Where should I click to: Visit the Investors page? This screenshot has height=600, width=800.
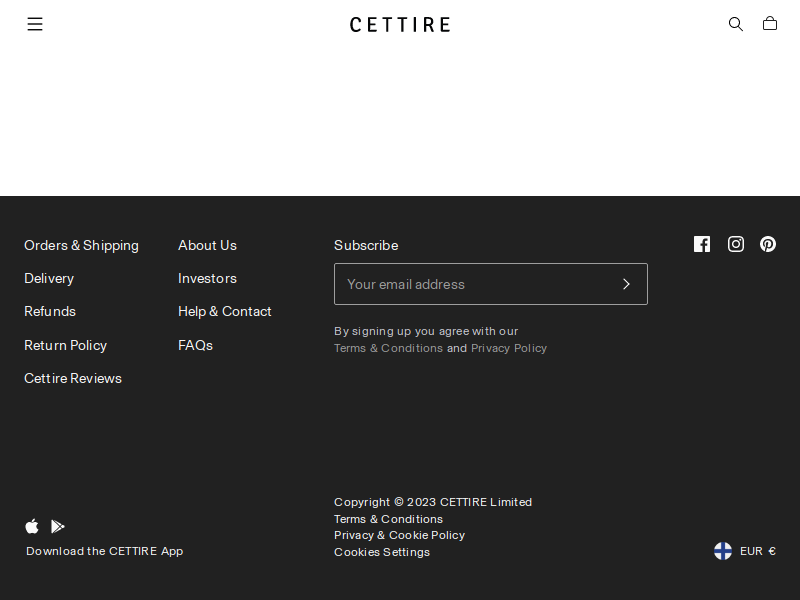[207, 278]
